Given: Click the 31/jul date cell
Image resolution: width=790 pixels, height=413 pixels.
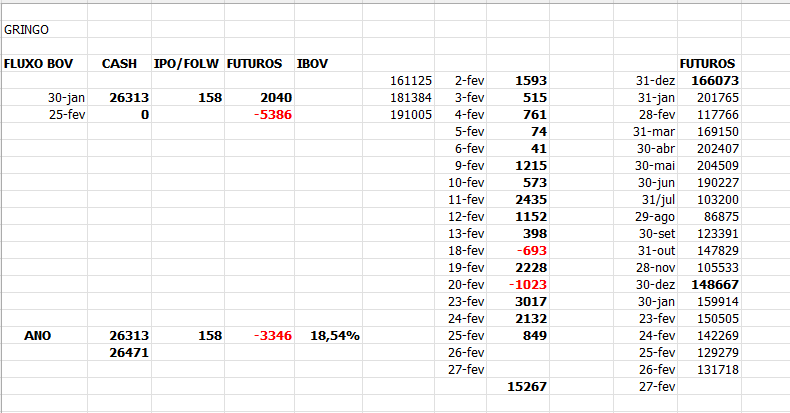Looking at the screenshot, I should pos(645,200).
